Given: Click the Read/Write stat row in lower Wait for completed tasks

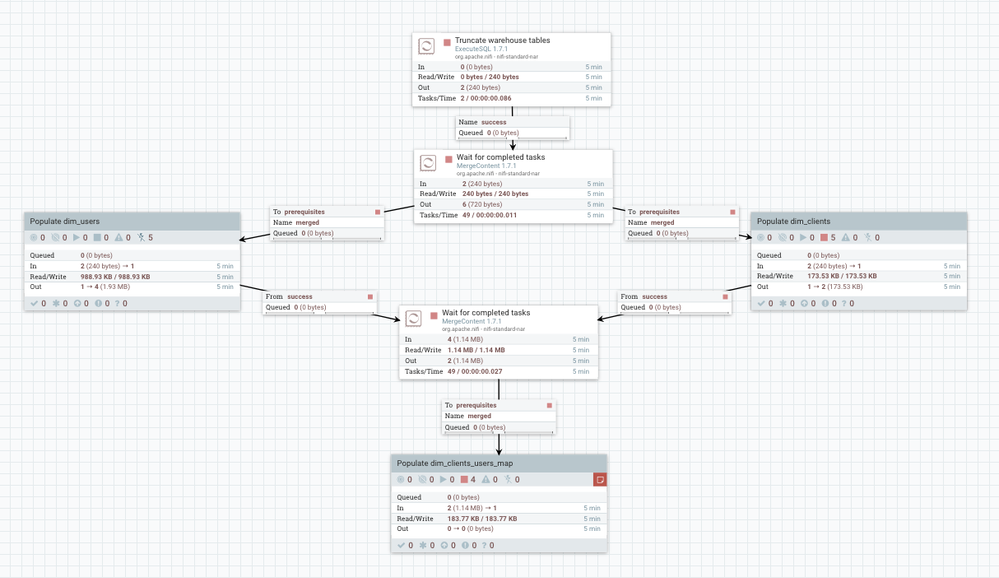Looking at the screenshot, I should tap(470, 349).
